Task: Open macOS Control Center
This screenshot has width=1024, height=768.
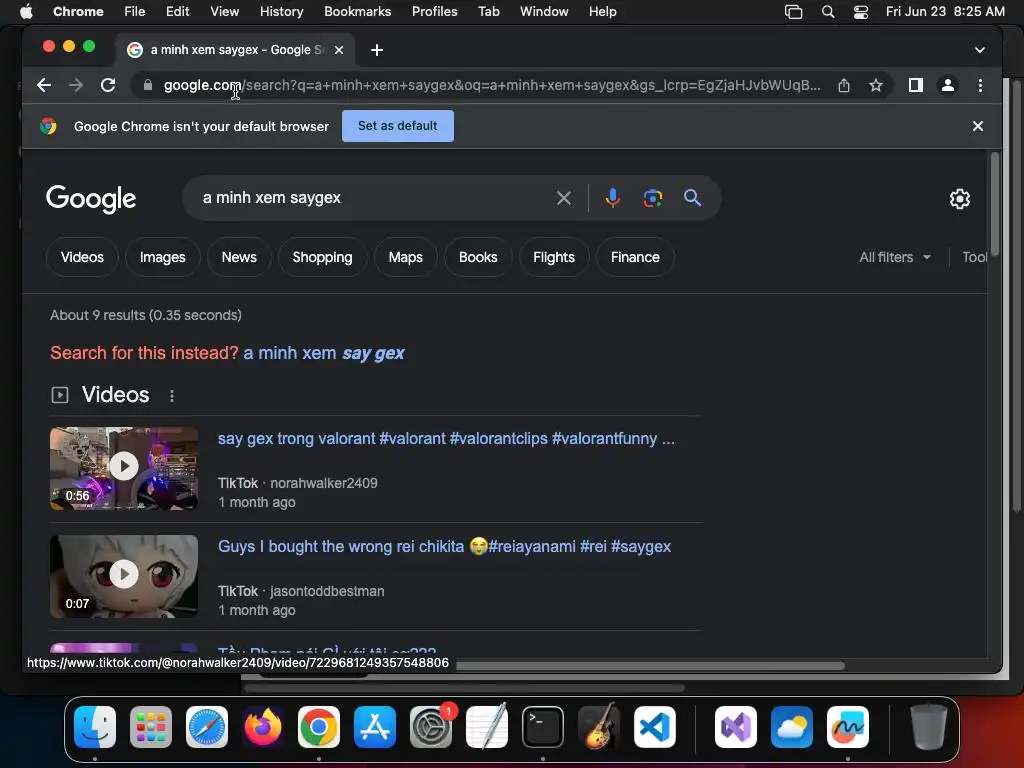Action: point(861,12)
